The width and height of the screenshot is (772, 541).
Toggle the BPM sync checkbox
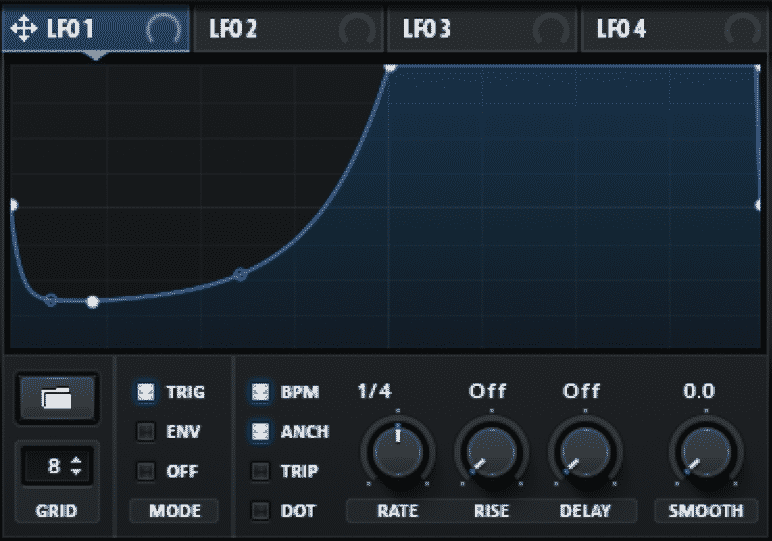(260, 392)
